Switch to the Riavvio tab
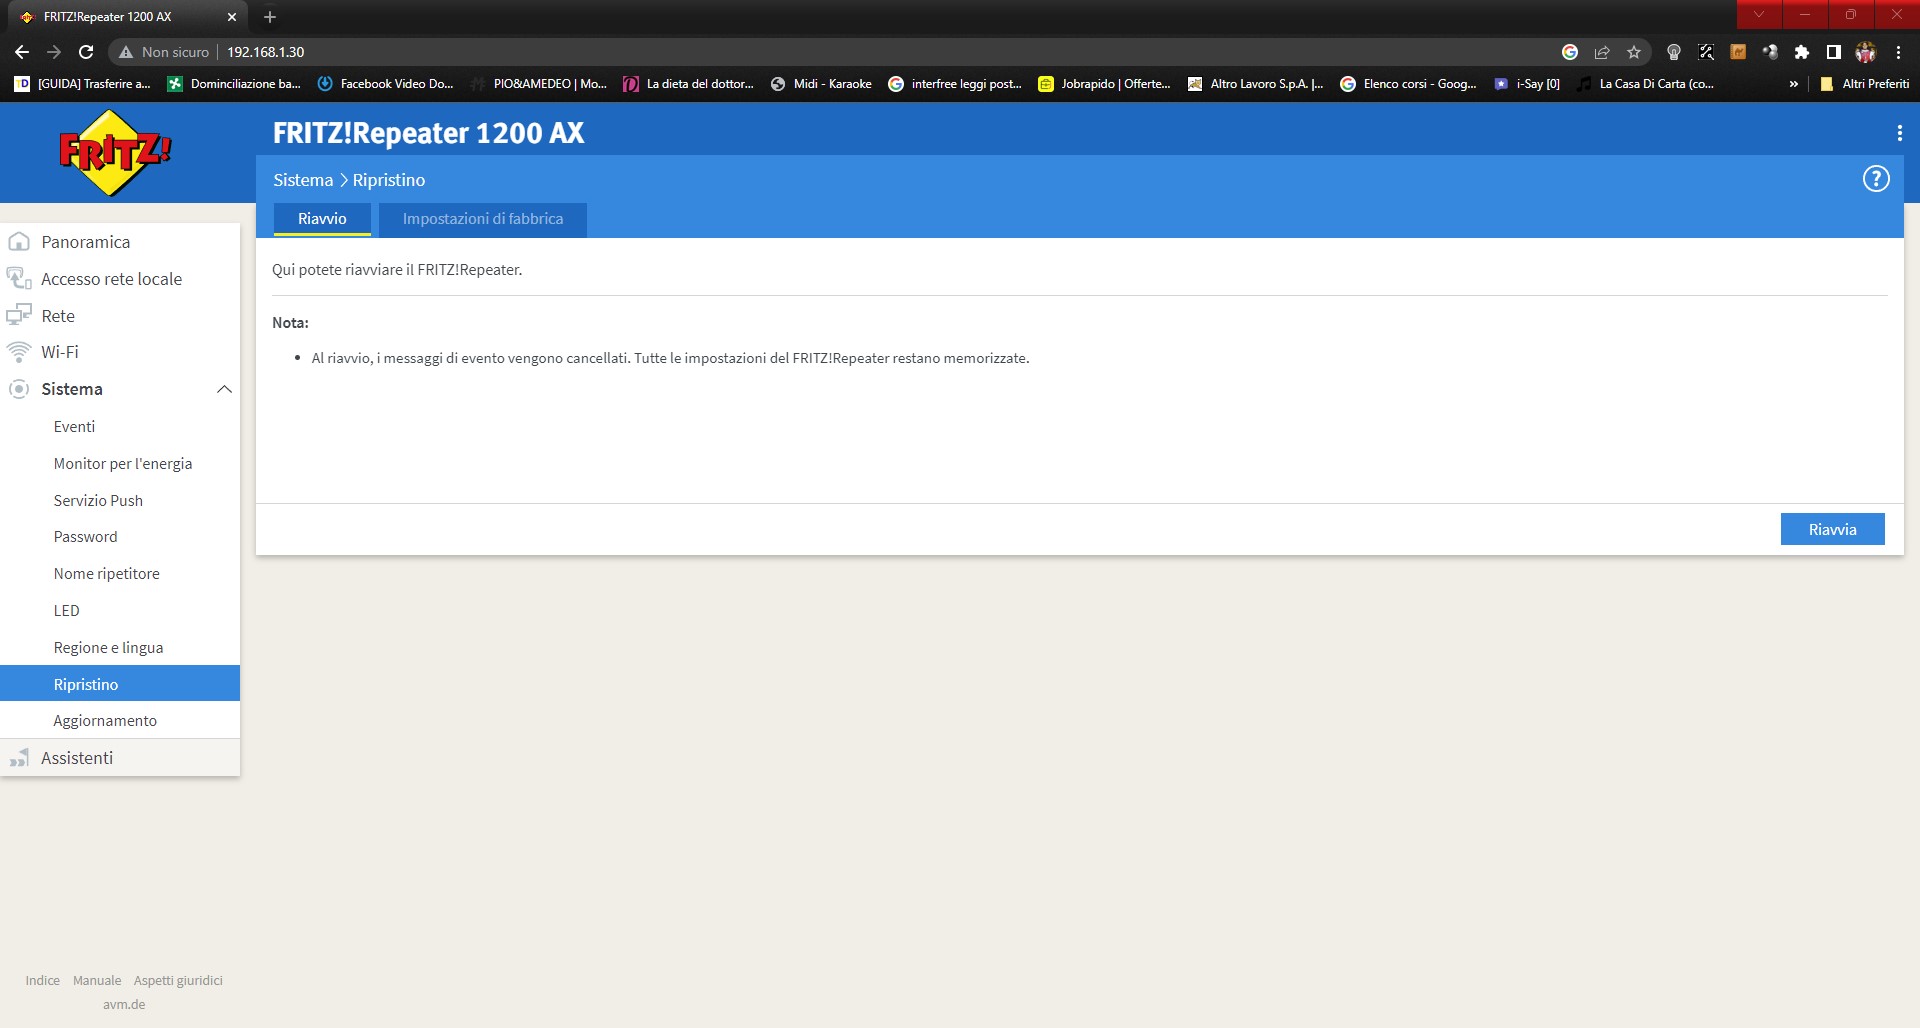 pyautogui.click(x=322, y=219)
